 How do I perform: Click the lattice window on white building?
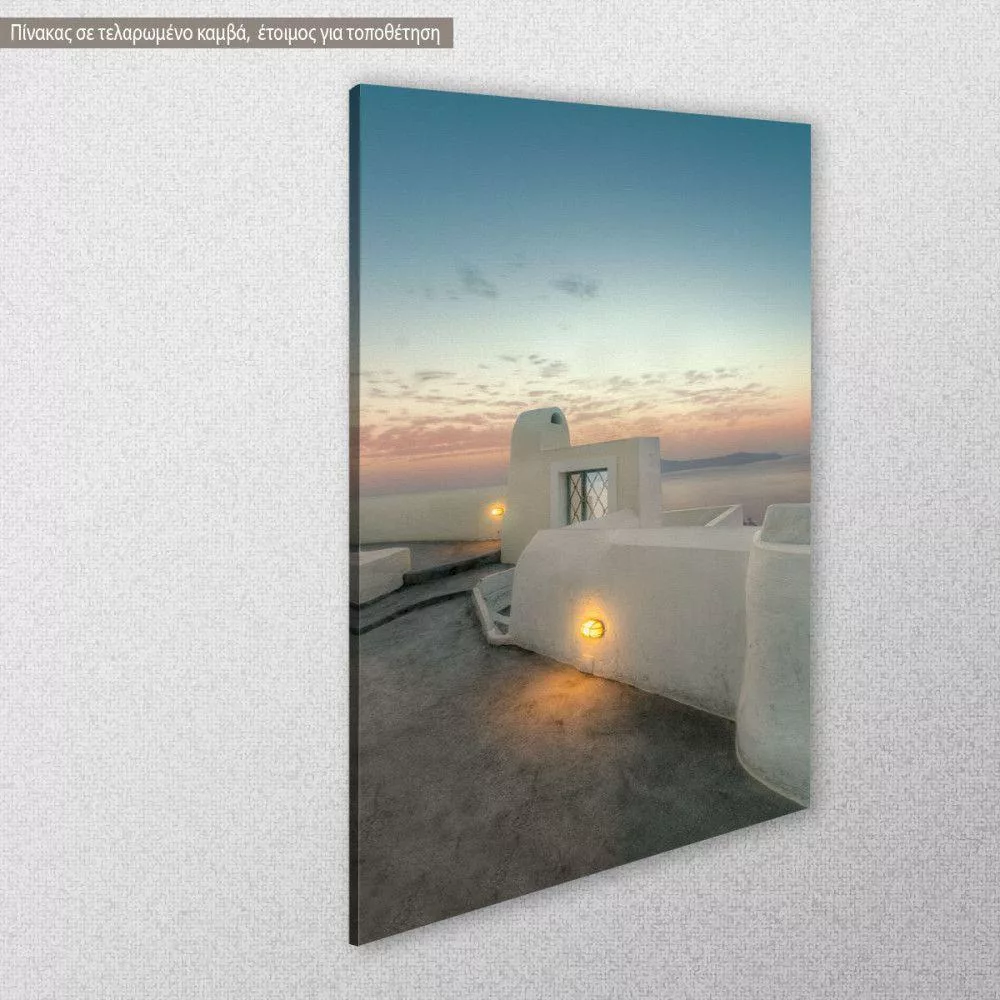click(x=587, y=496)
